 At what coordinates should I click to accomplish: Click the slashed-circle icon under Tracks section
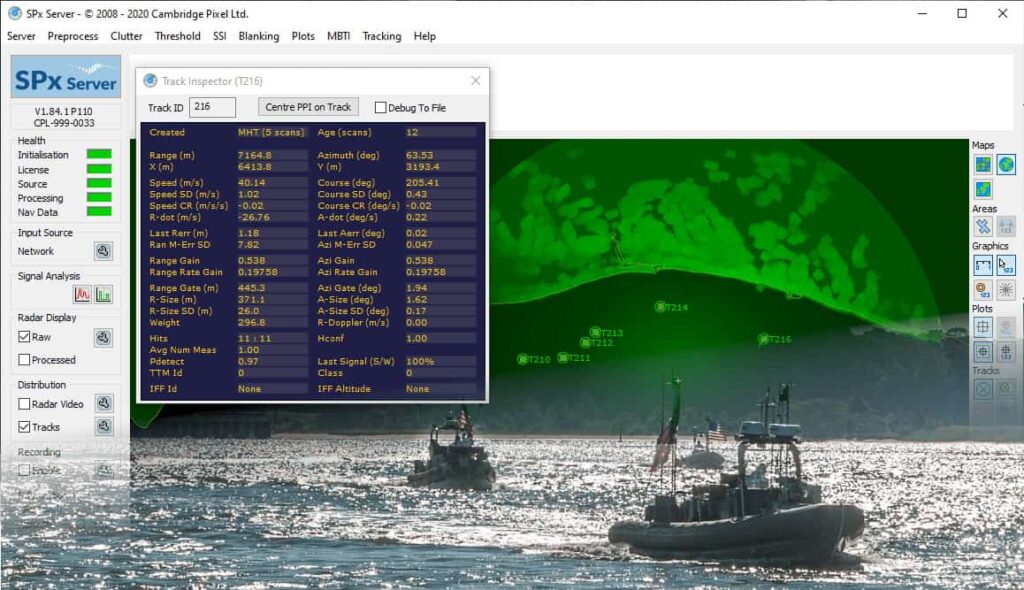pos(1006,389)
